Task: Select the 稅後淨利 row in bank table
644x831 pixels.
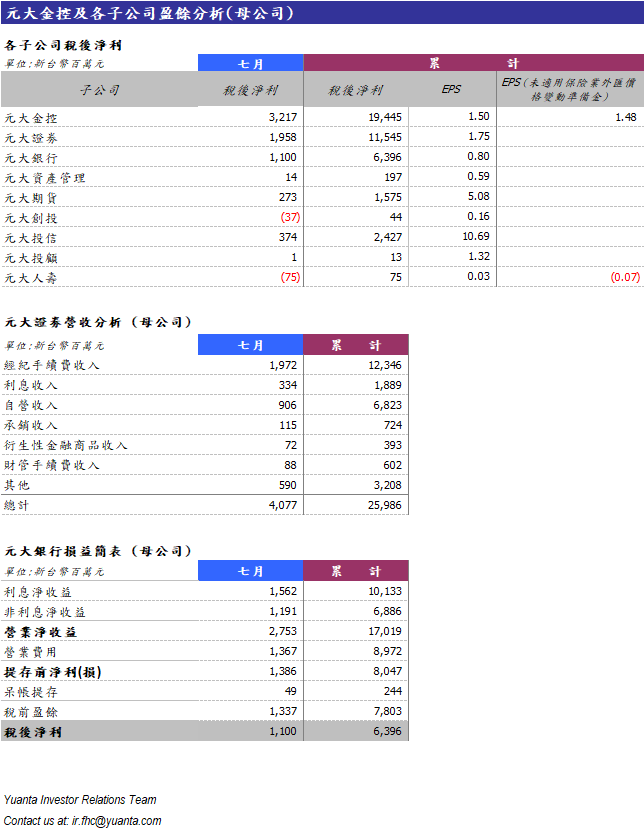Action: 205,731
